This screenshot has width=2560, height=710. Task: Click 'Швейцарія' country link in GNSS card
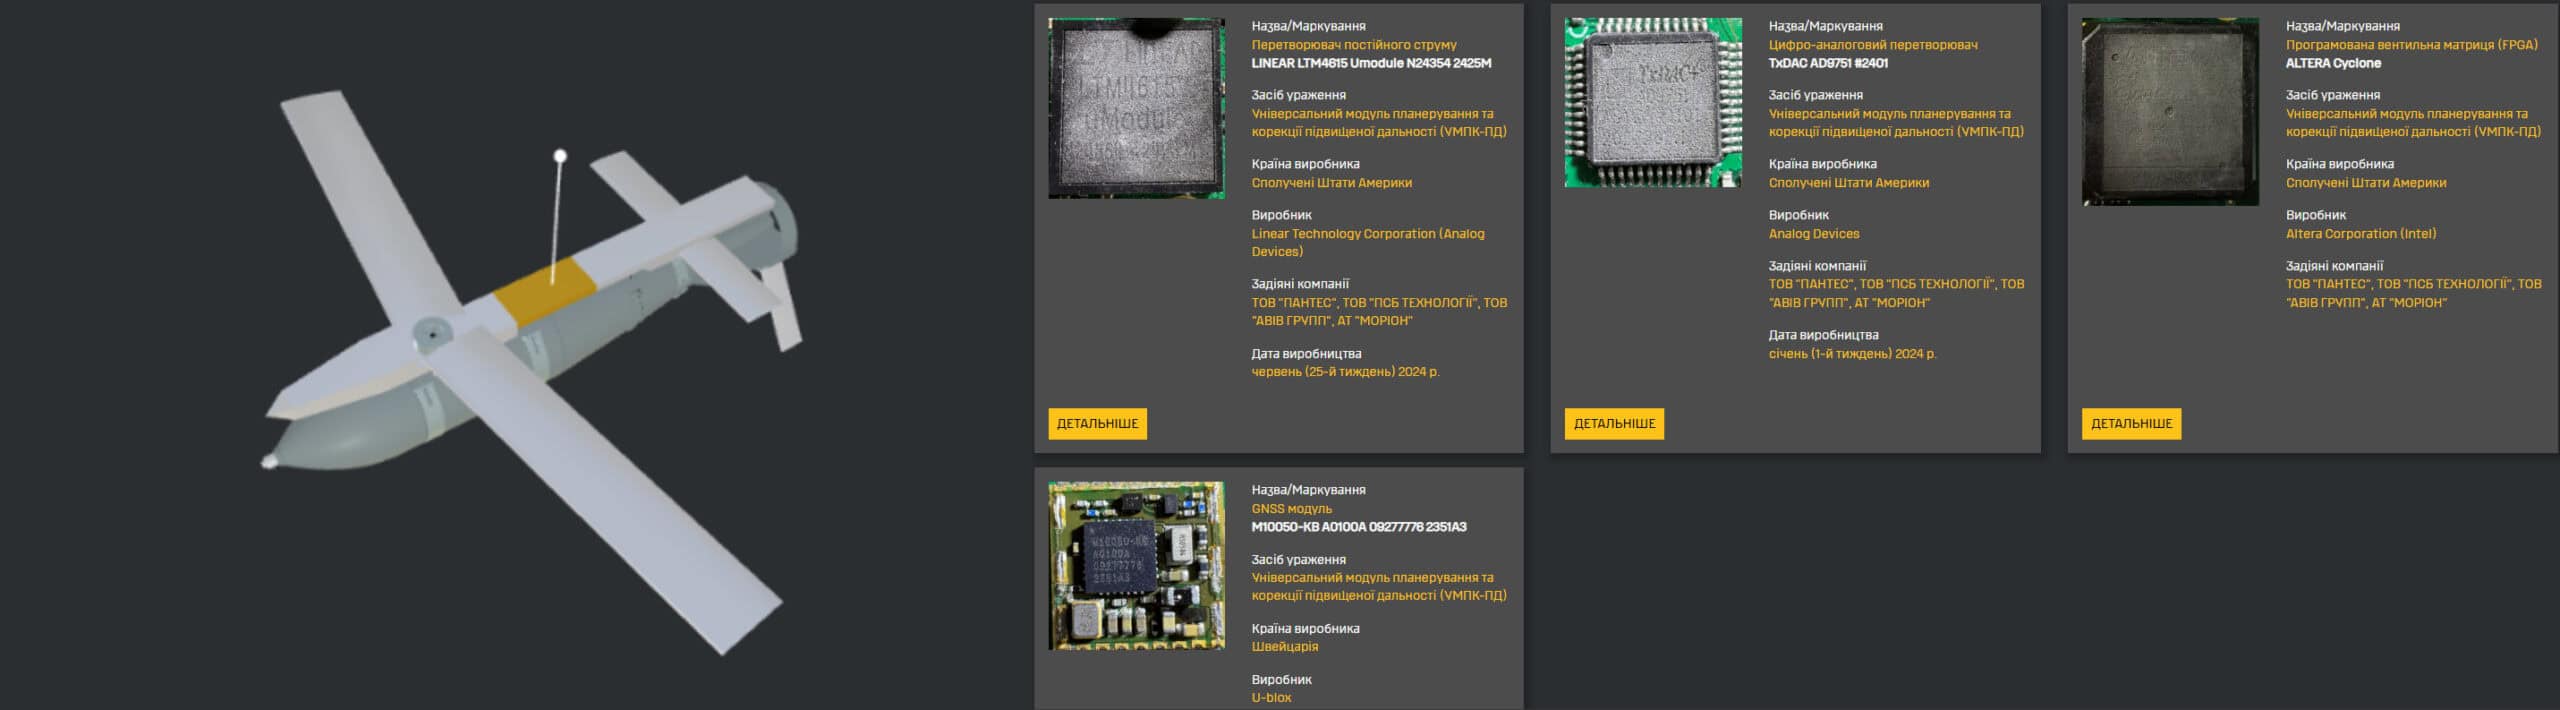click(1284, 647)
